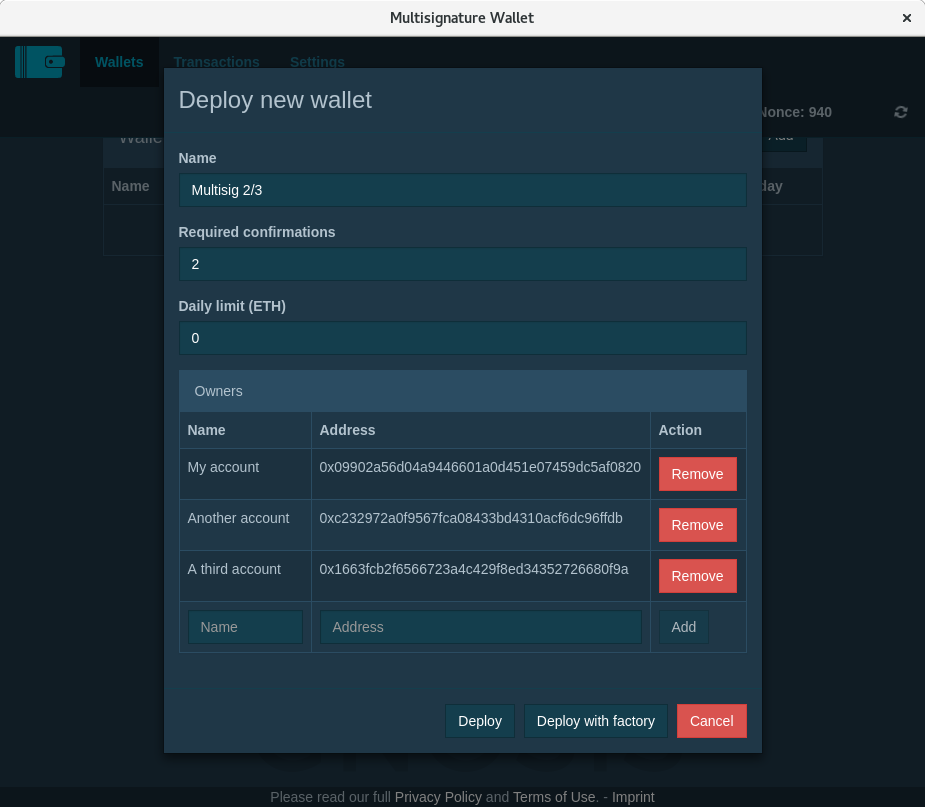Remove the Another account owner
Screen dimensions: 925x807
pyautogui.click(x=697, y=525)
